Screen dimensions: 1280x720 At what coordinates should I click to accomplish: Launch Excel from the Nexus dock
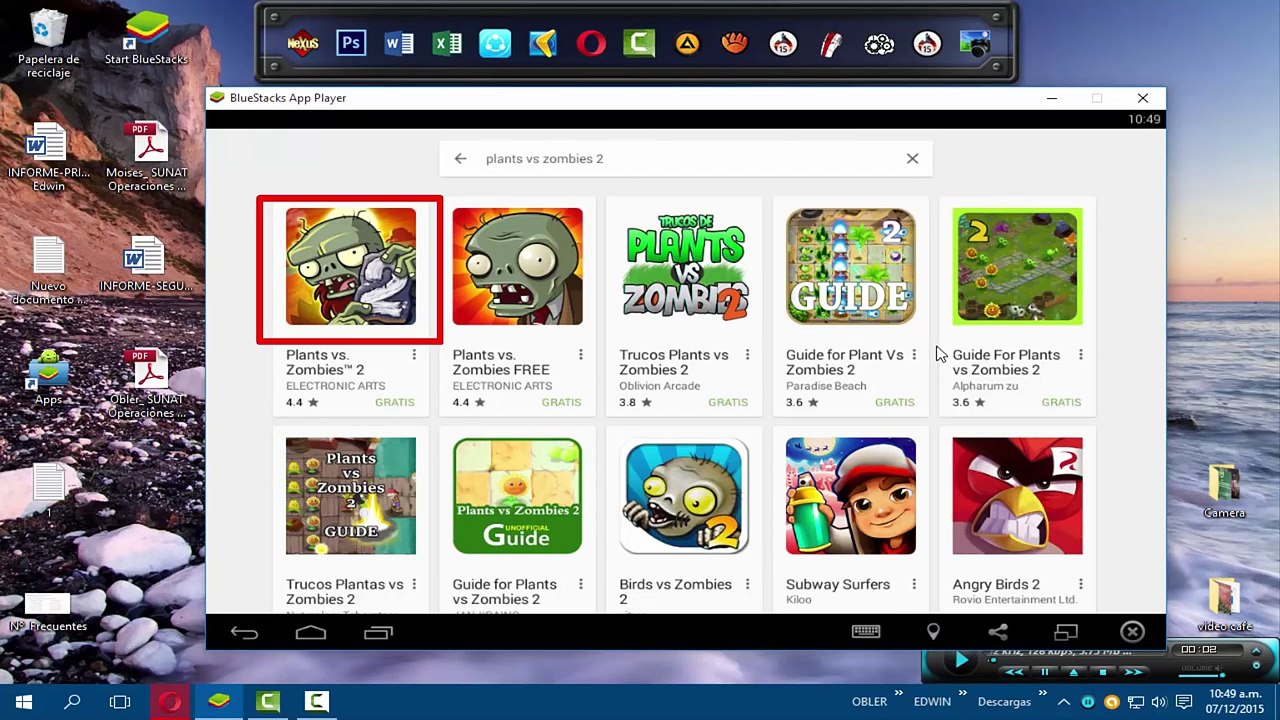[x=447, y=43]
